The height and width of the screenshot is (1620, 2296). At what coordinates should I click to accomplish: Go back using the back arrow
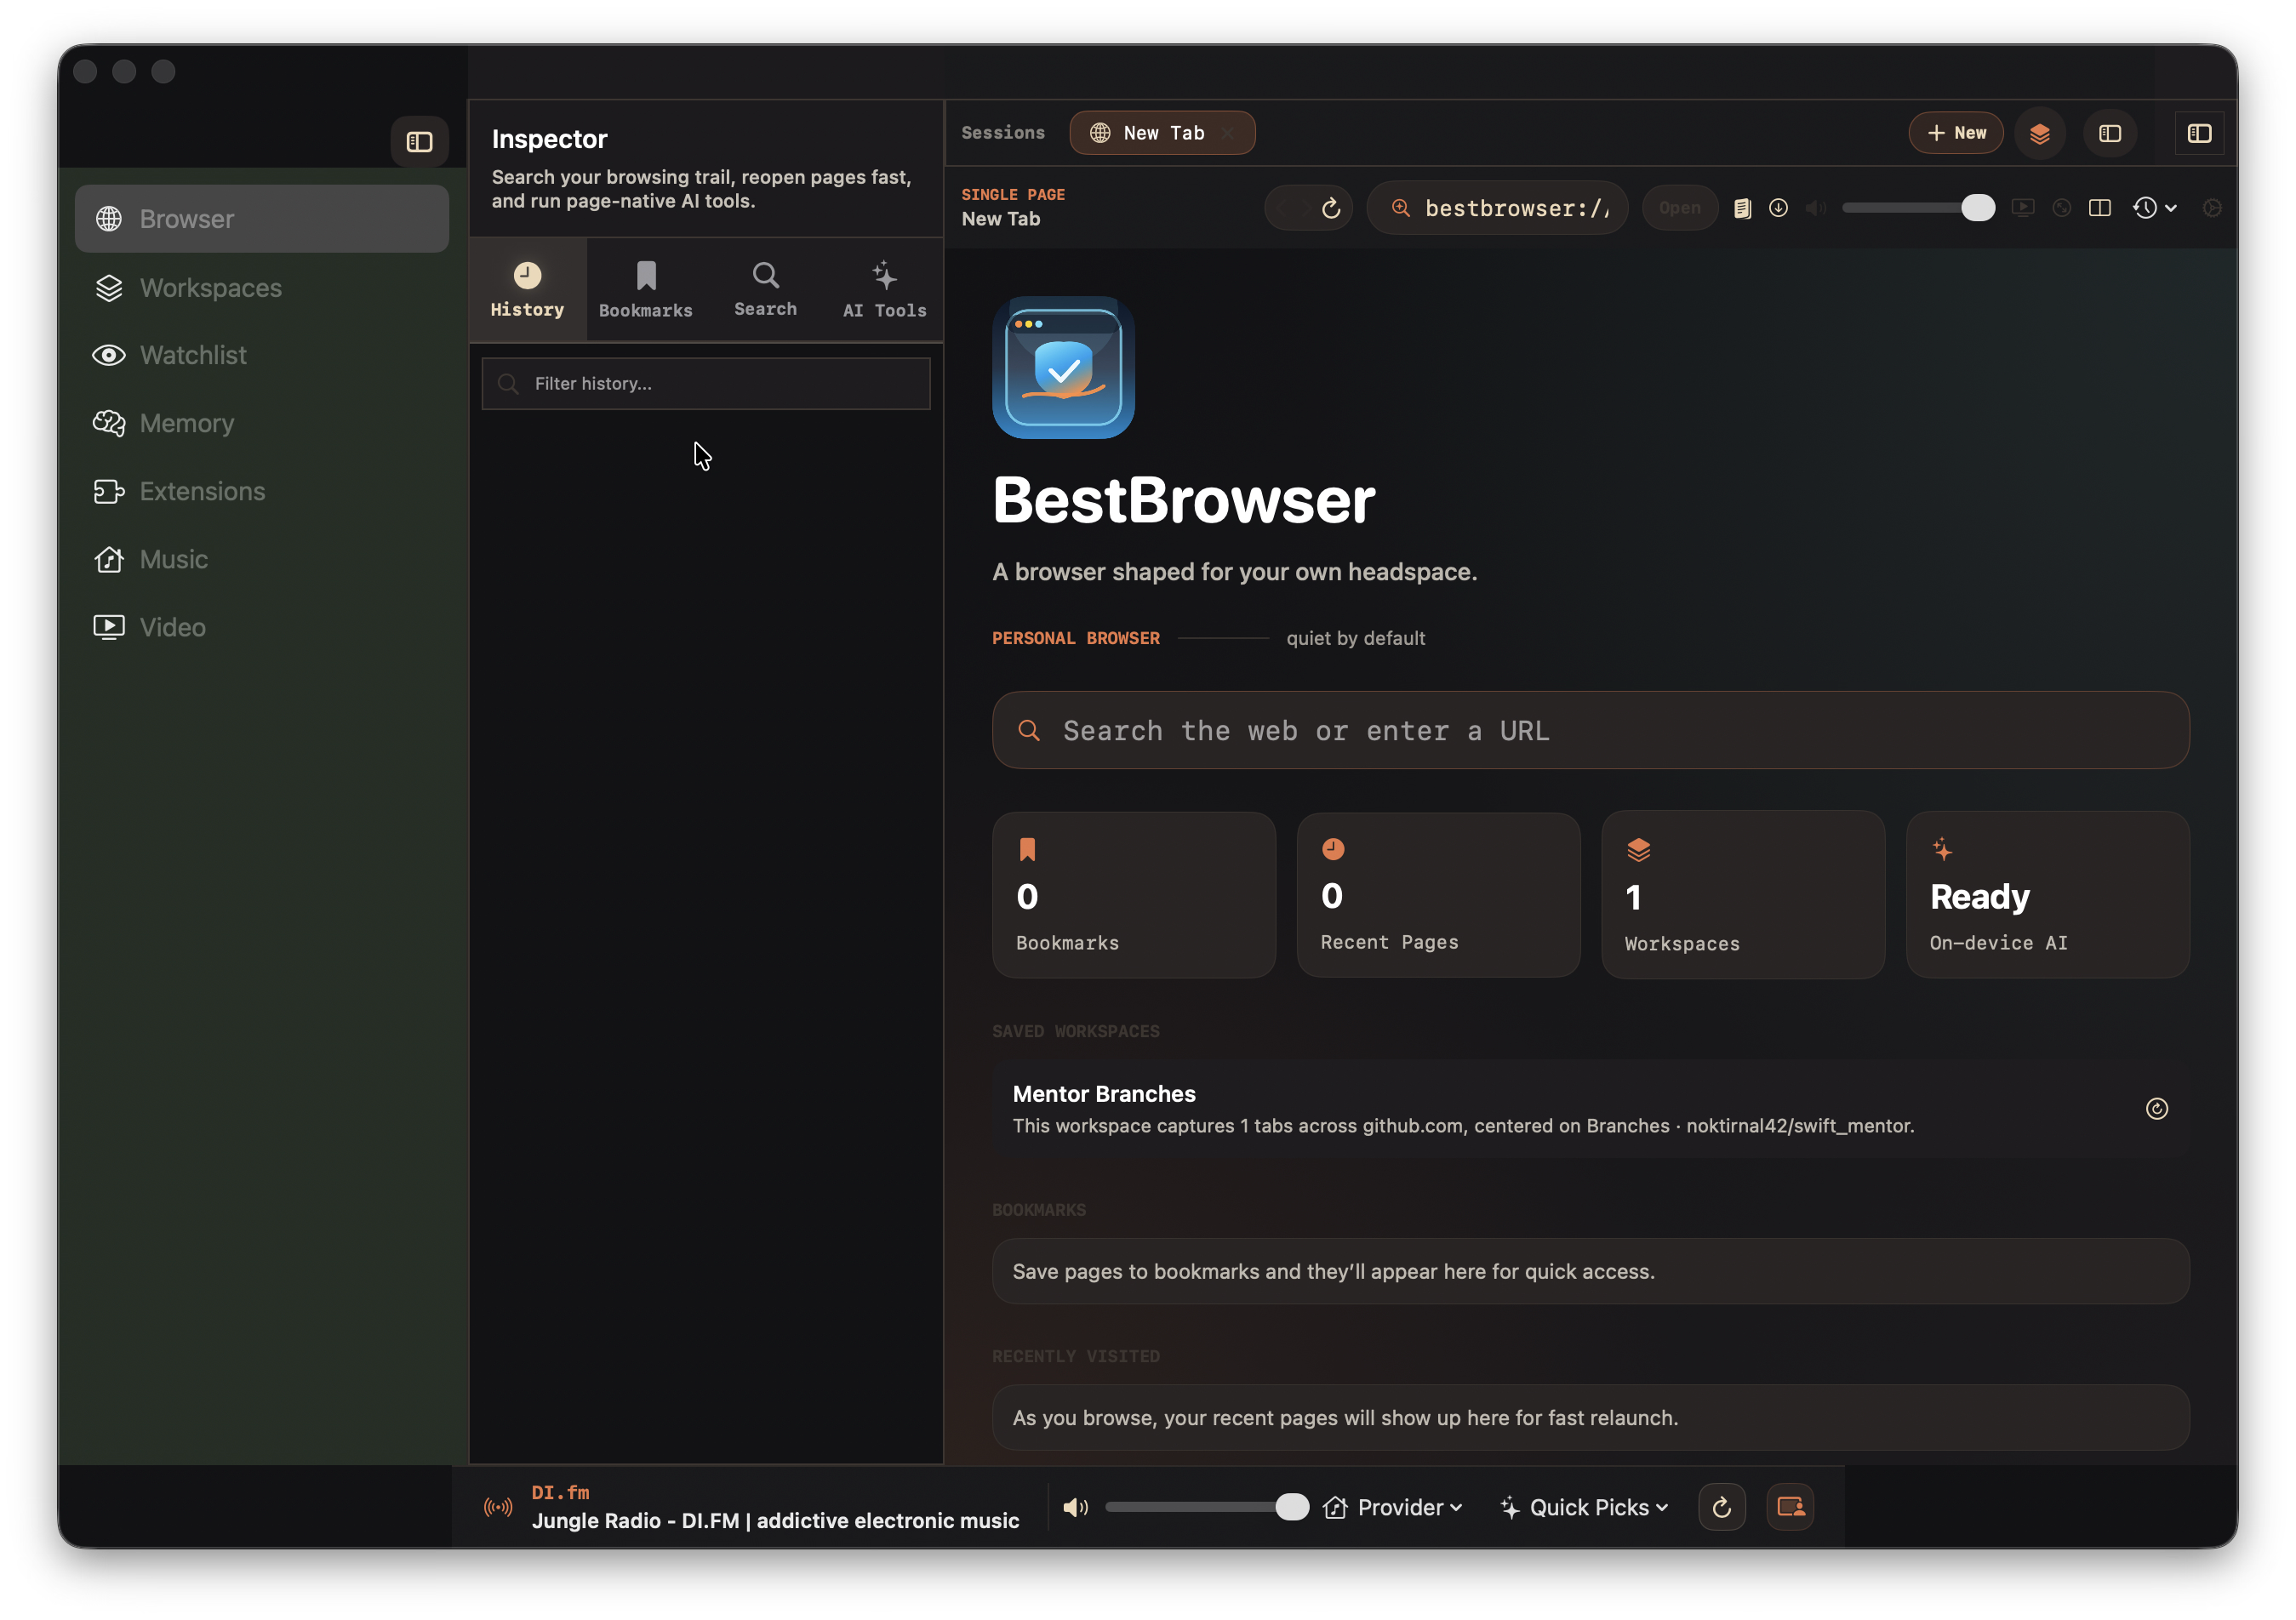pyautogui.click(x=1283, y=208)
